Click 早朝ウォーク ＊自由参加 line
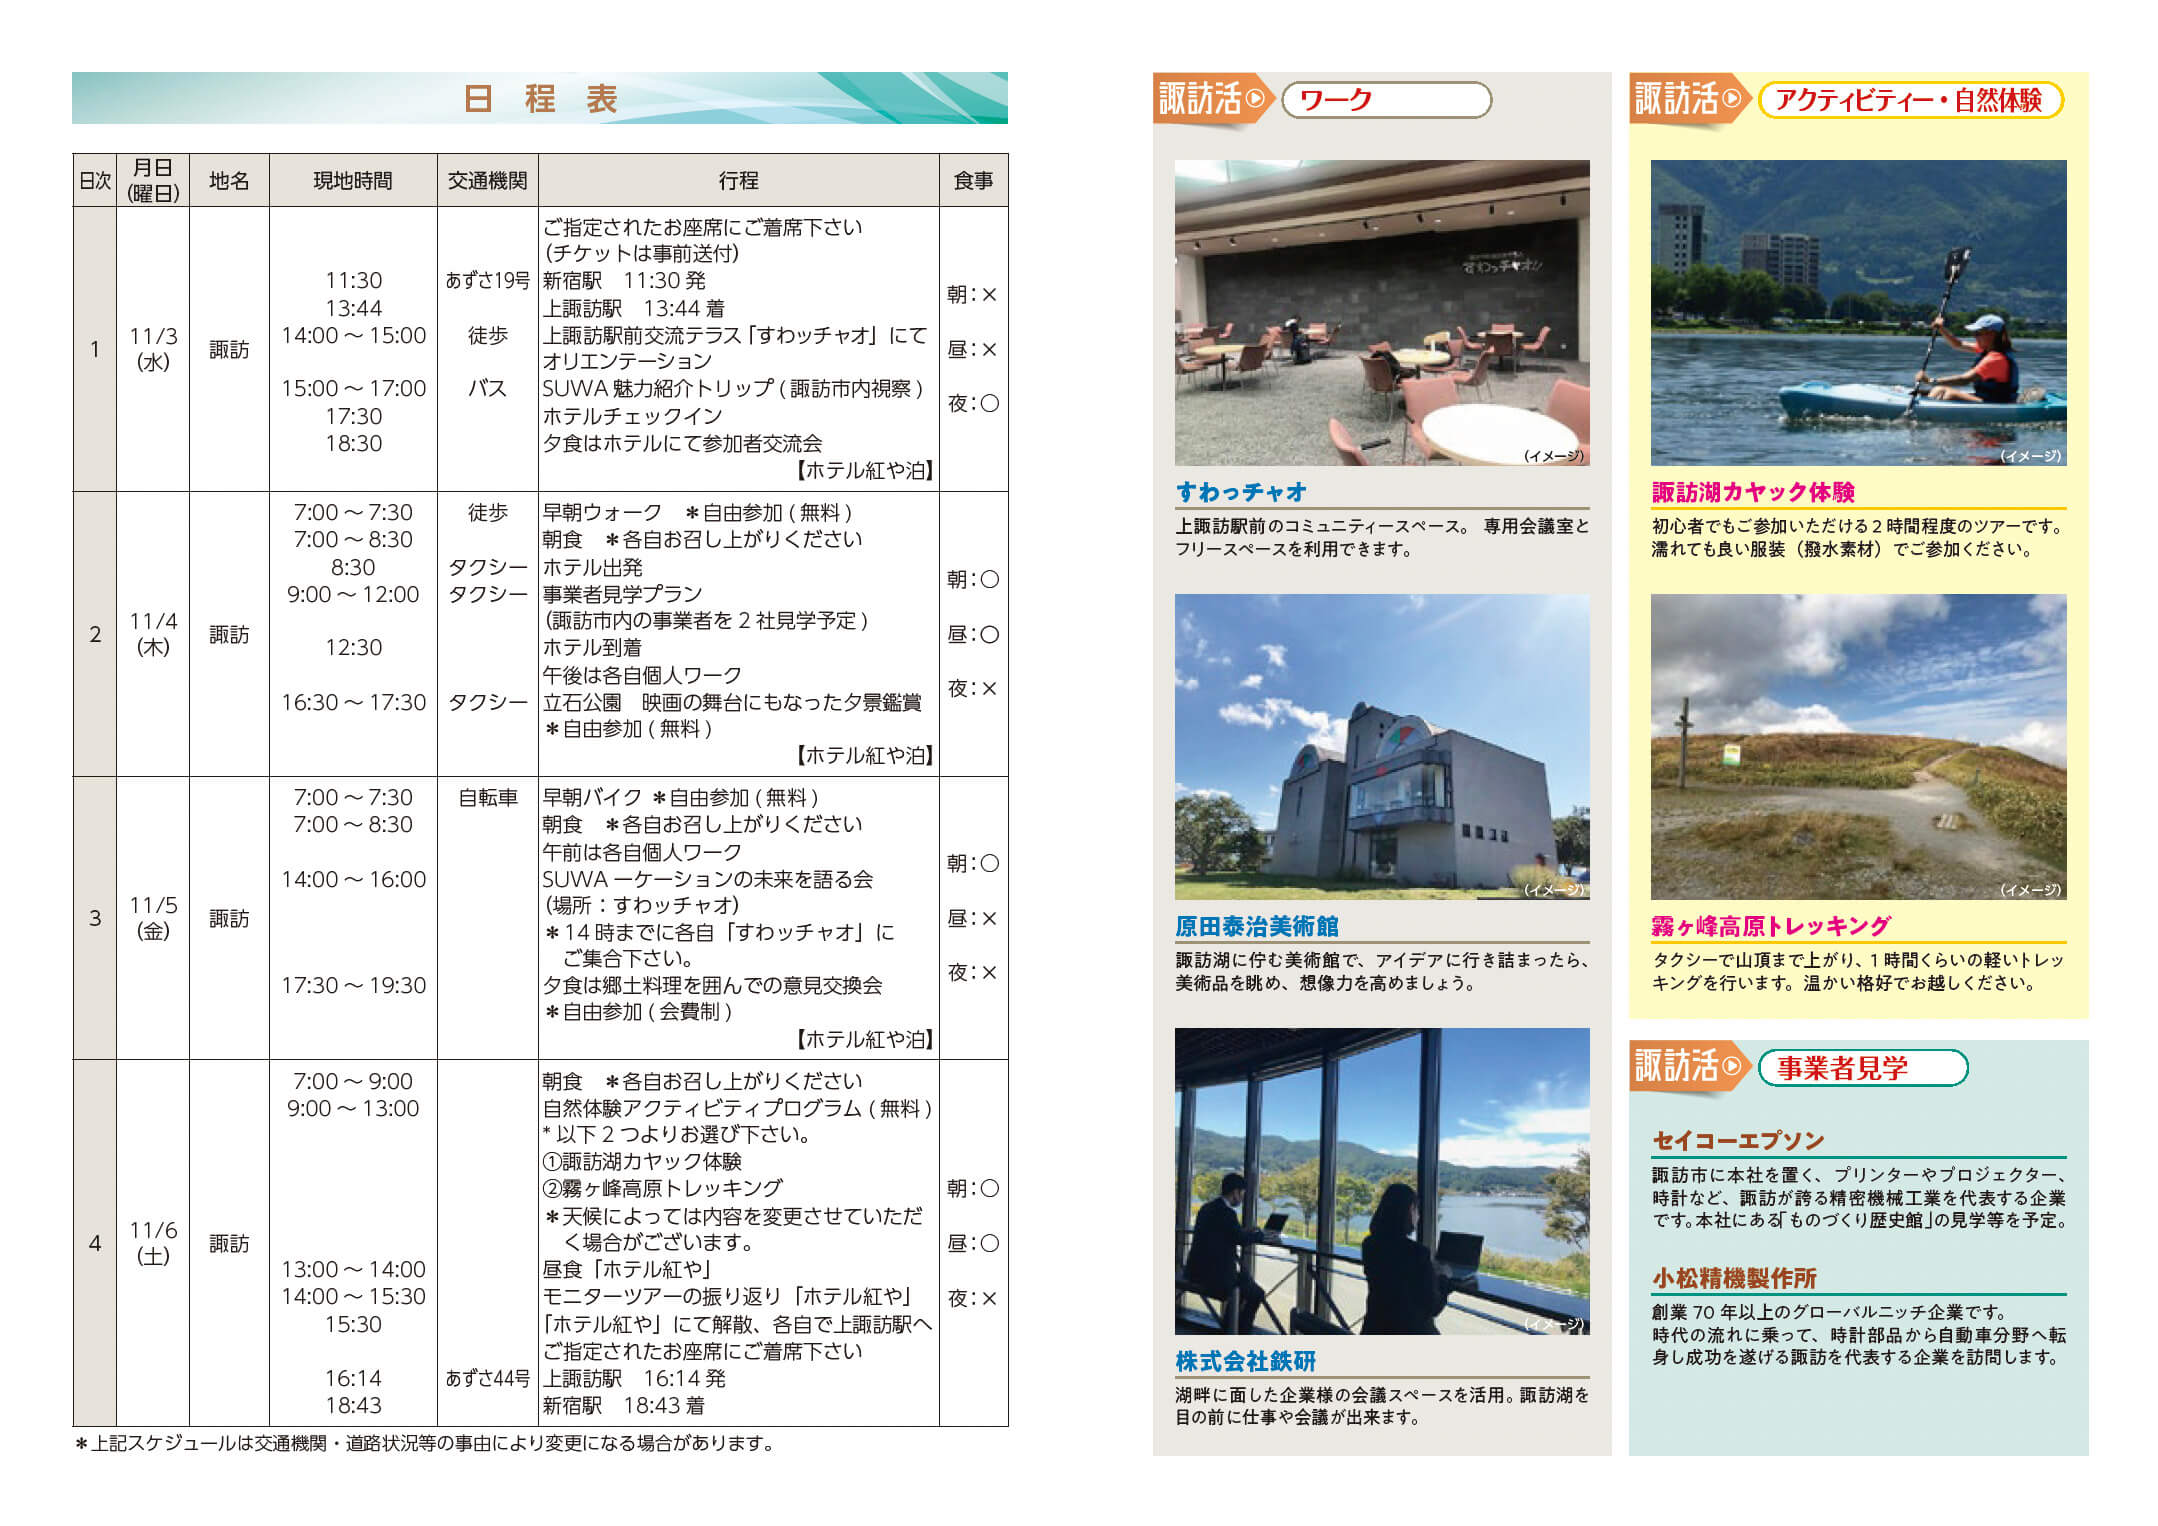Viewport: 2158px width, 1526px height. (x=697, y=512)
